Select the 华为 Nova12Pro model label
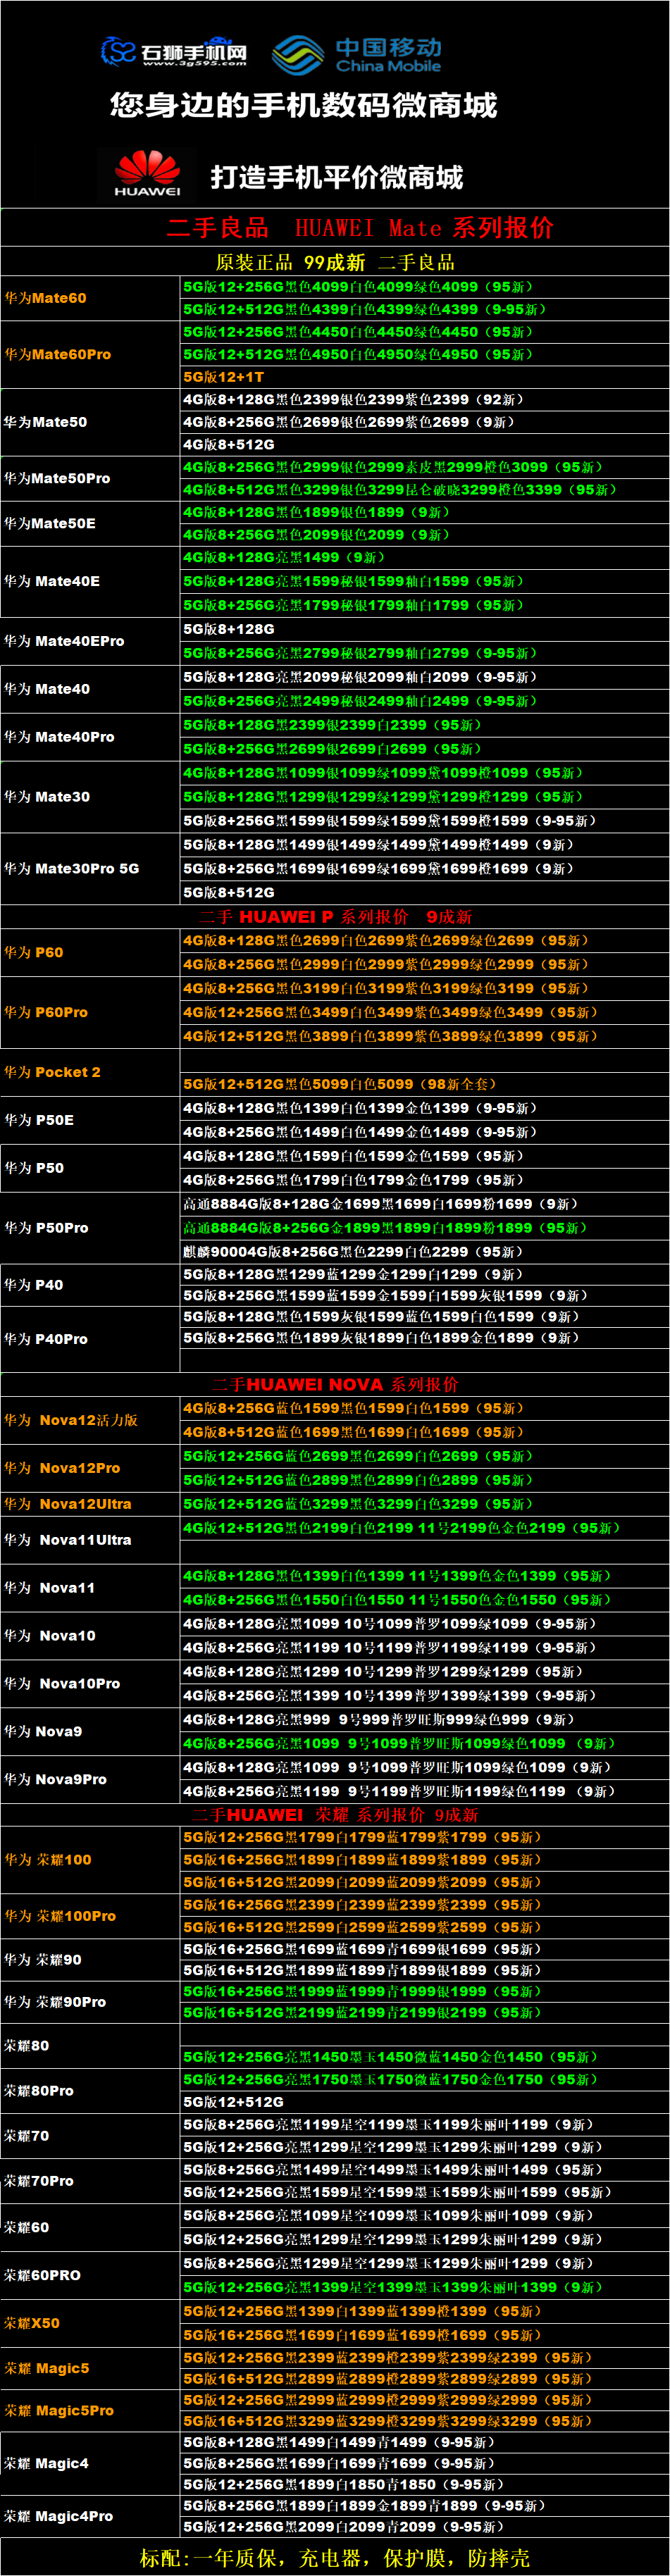 (62, 1468)
